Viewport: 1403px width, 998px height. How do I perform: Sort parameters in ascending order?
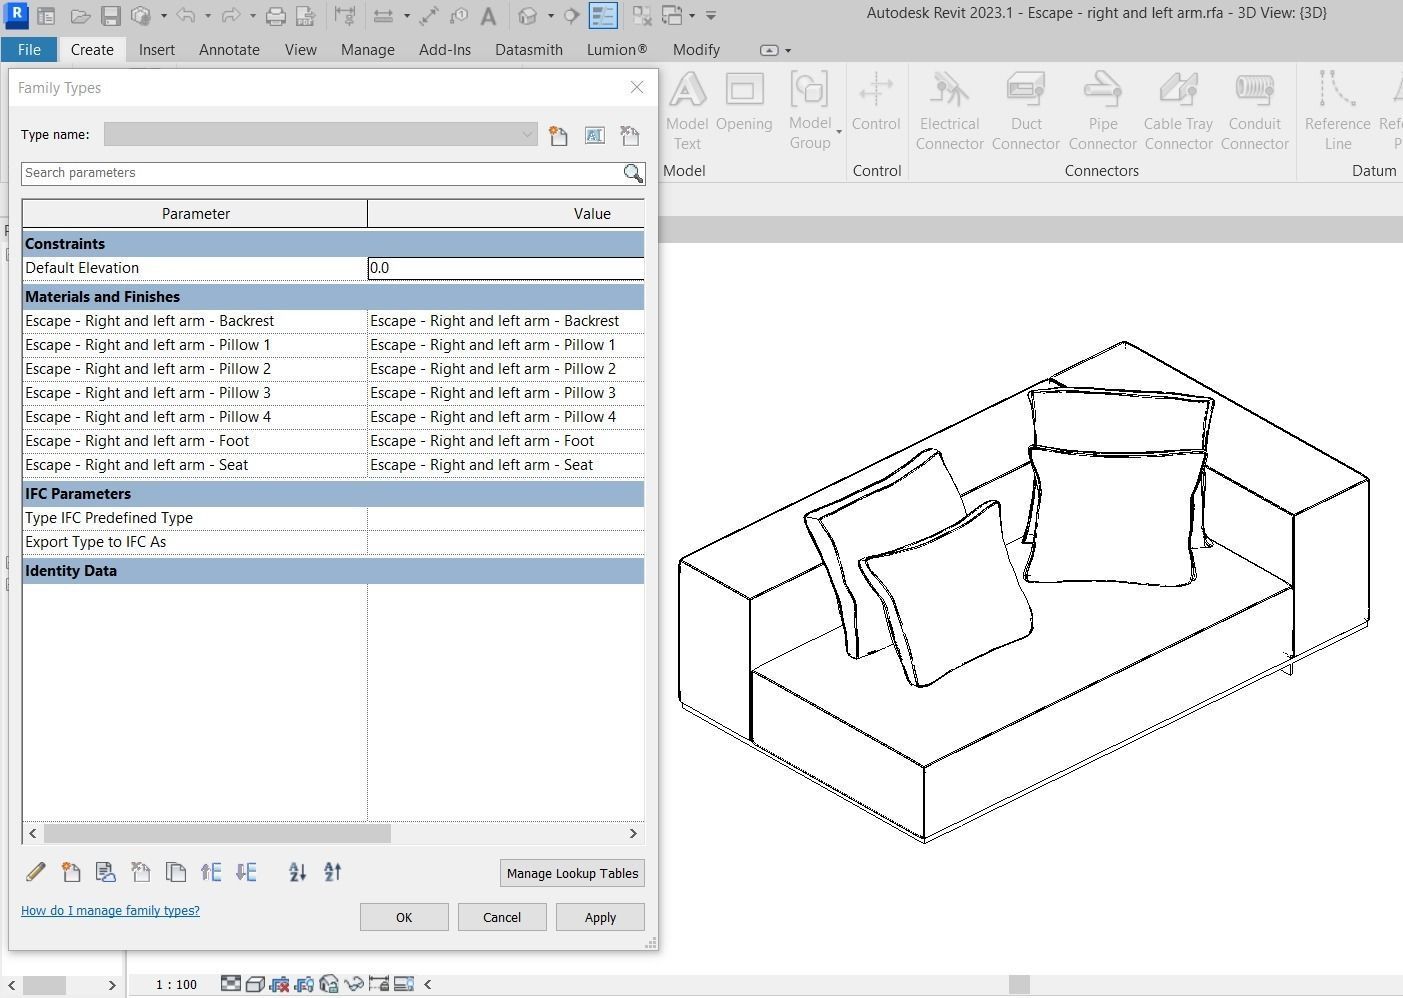[x=298, y=872]
